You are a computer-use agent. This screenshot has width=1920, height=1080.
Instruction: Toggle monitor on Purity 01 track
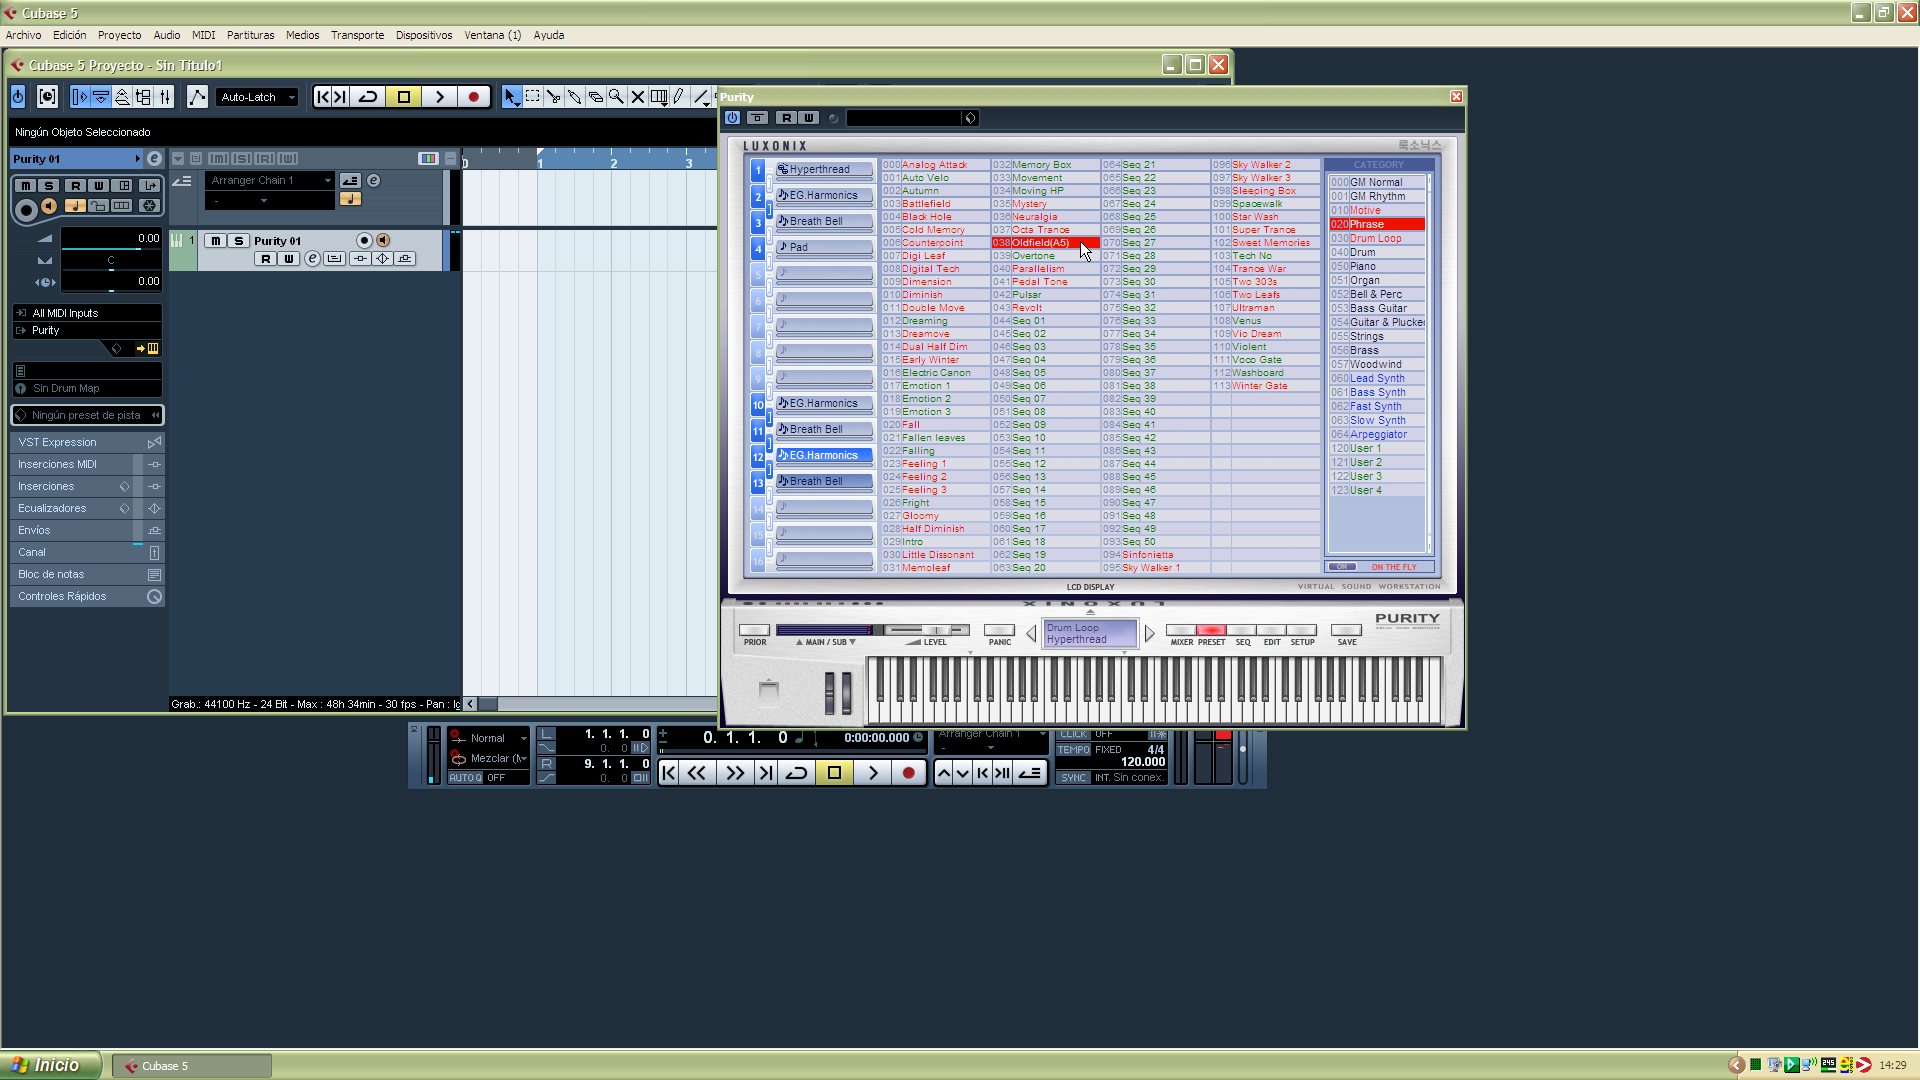point(383,241)
